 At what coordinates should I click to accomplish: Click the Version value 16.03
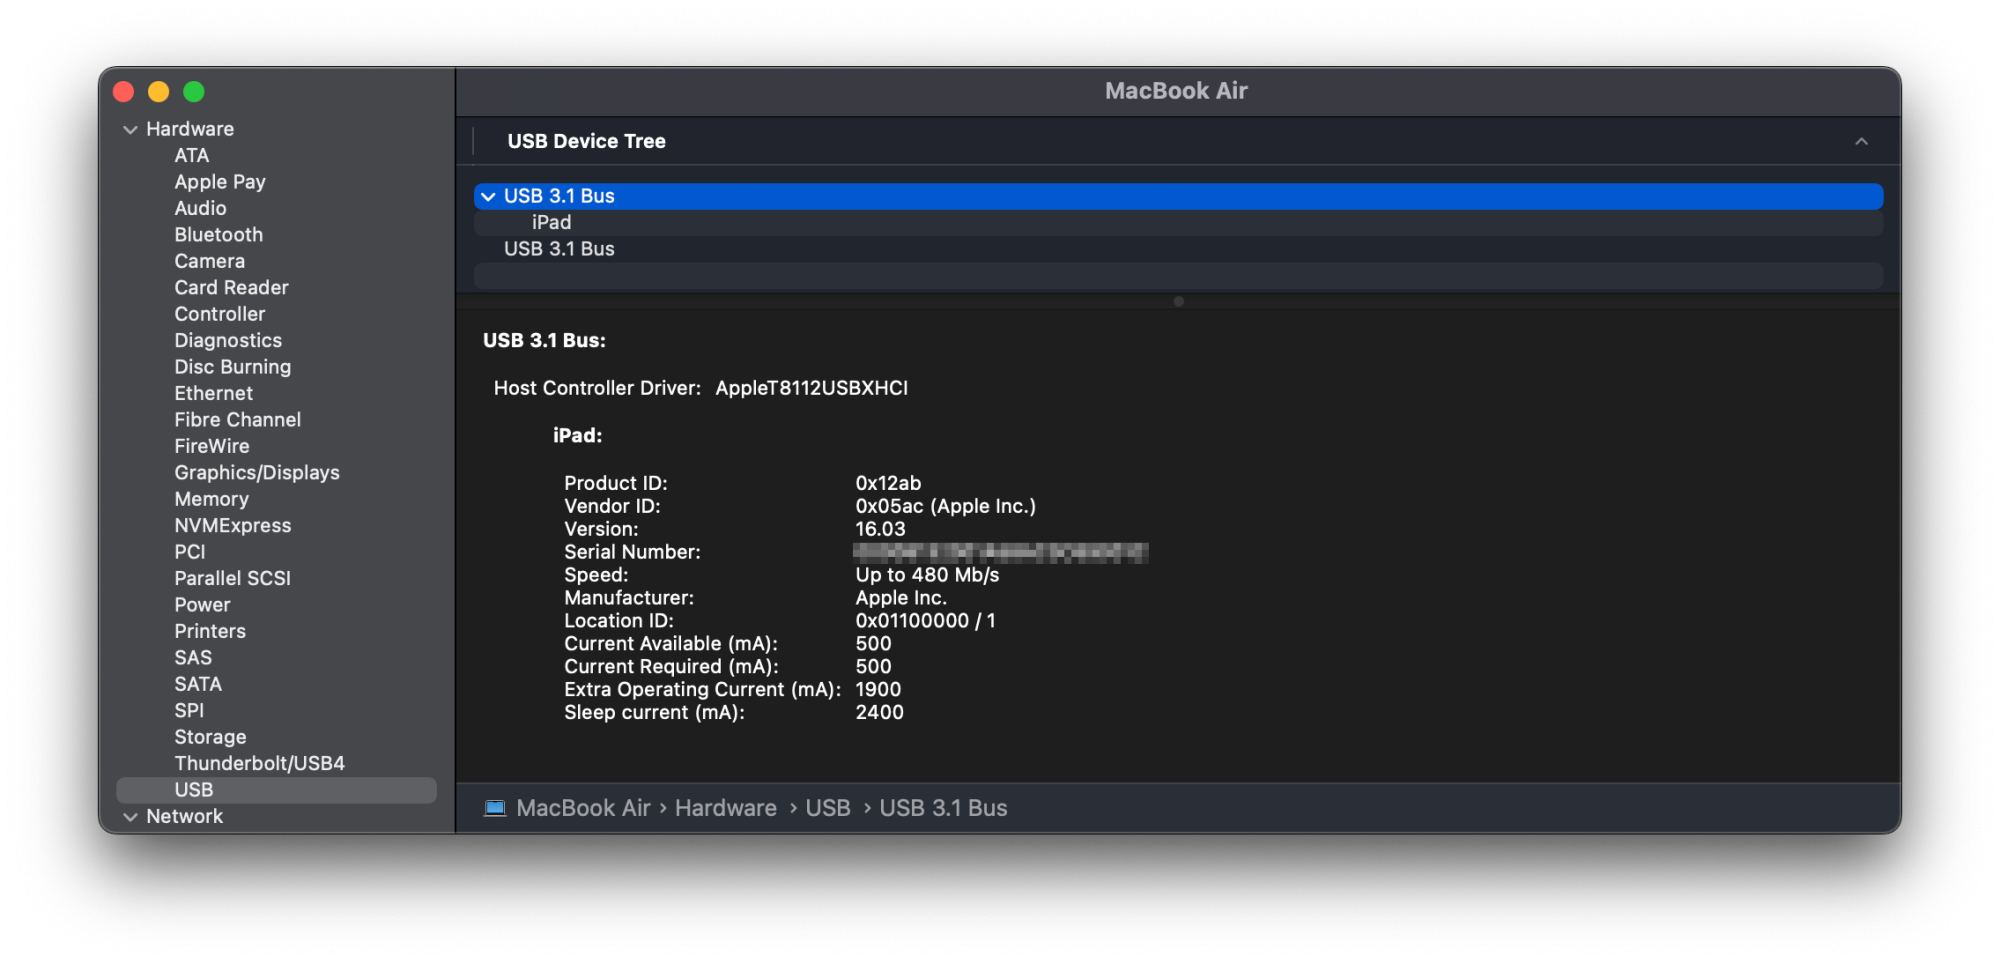[880, 529]
